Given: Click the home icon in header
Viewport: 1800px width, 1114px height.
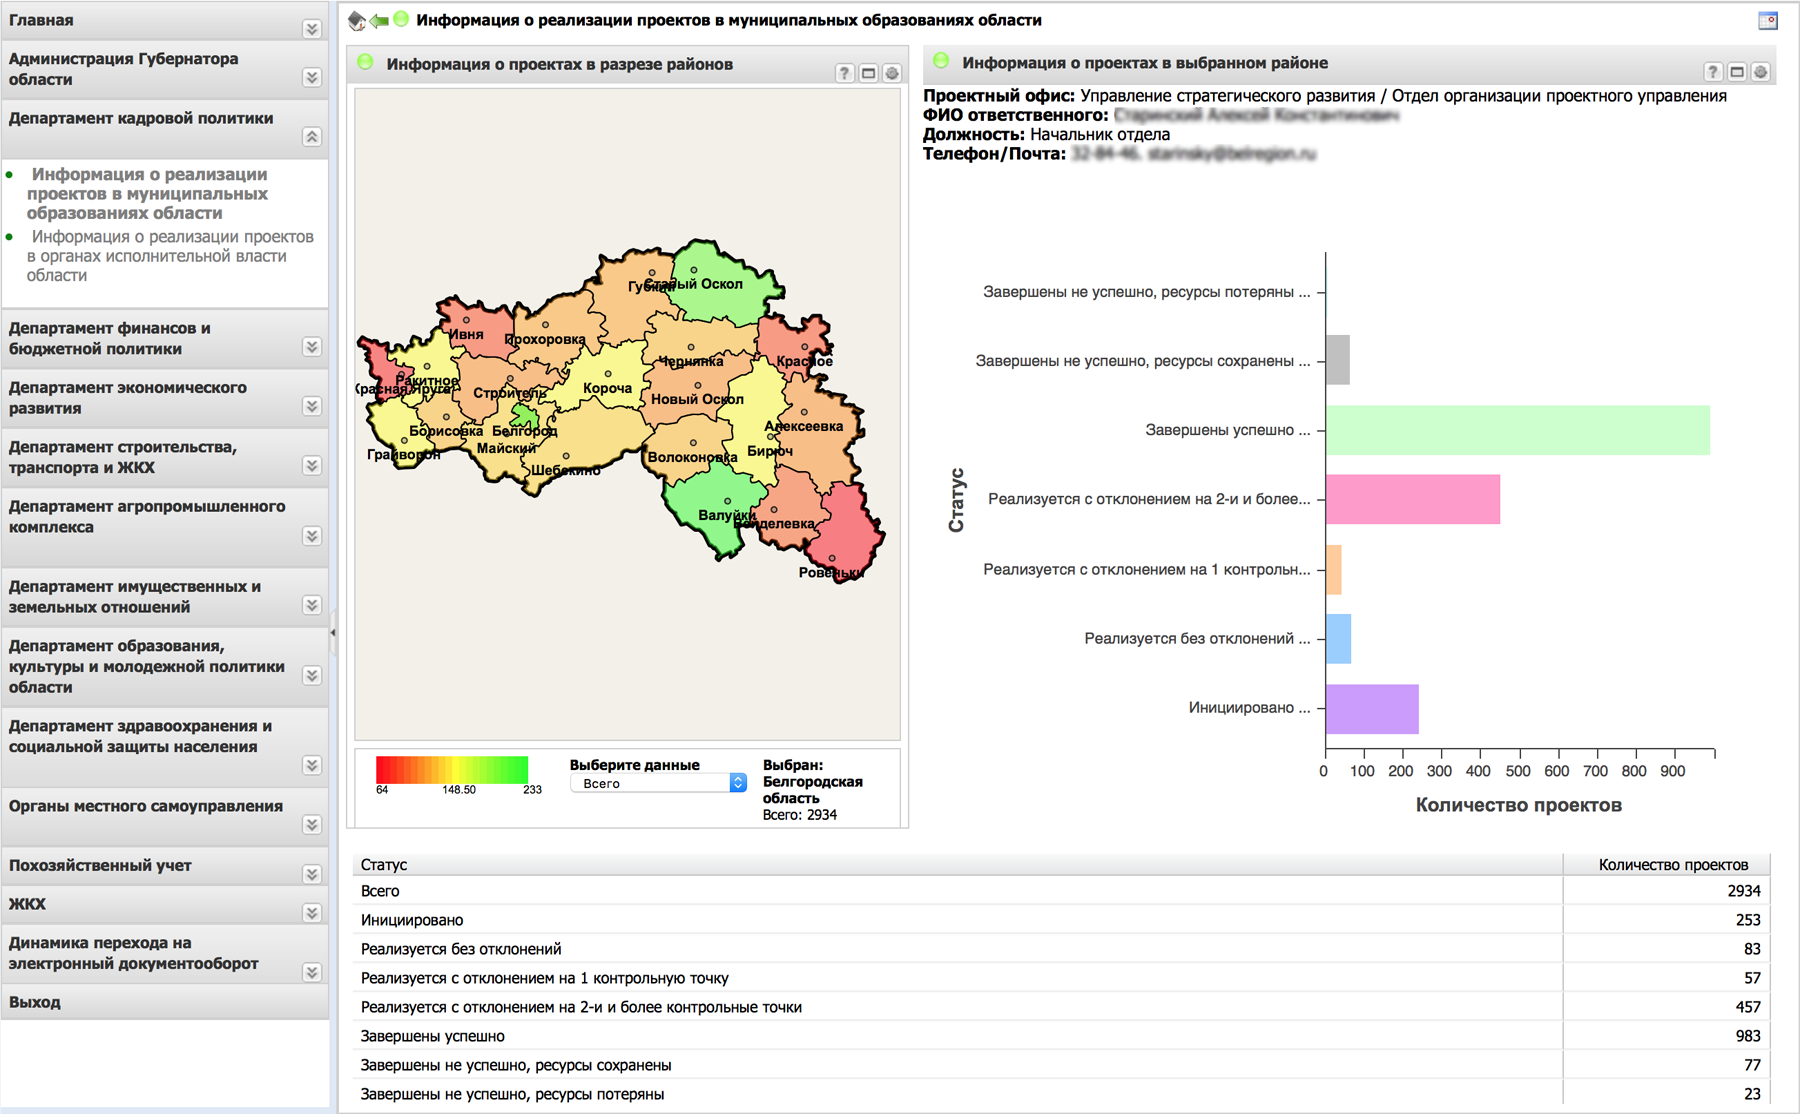Looking at the screenshot, I should (356, 20).
